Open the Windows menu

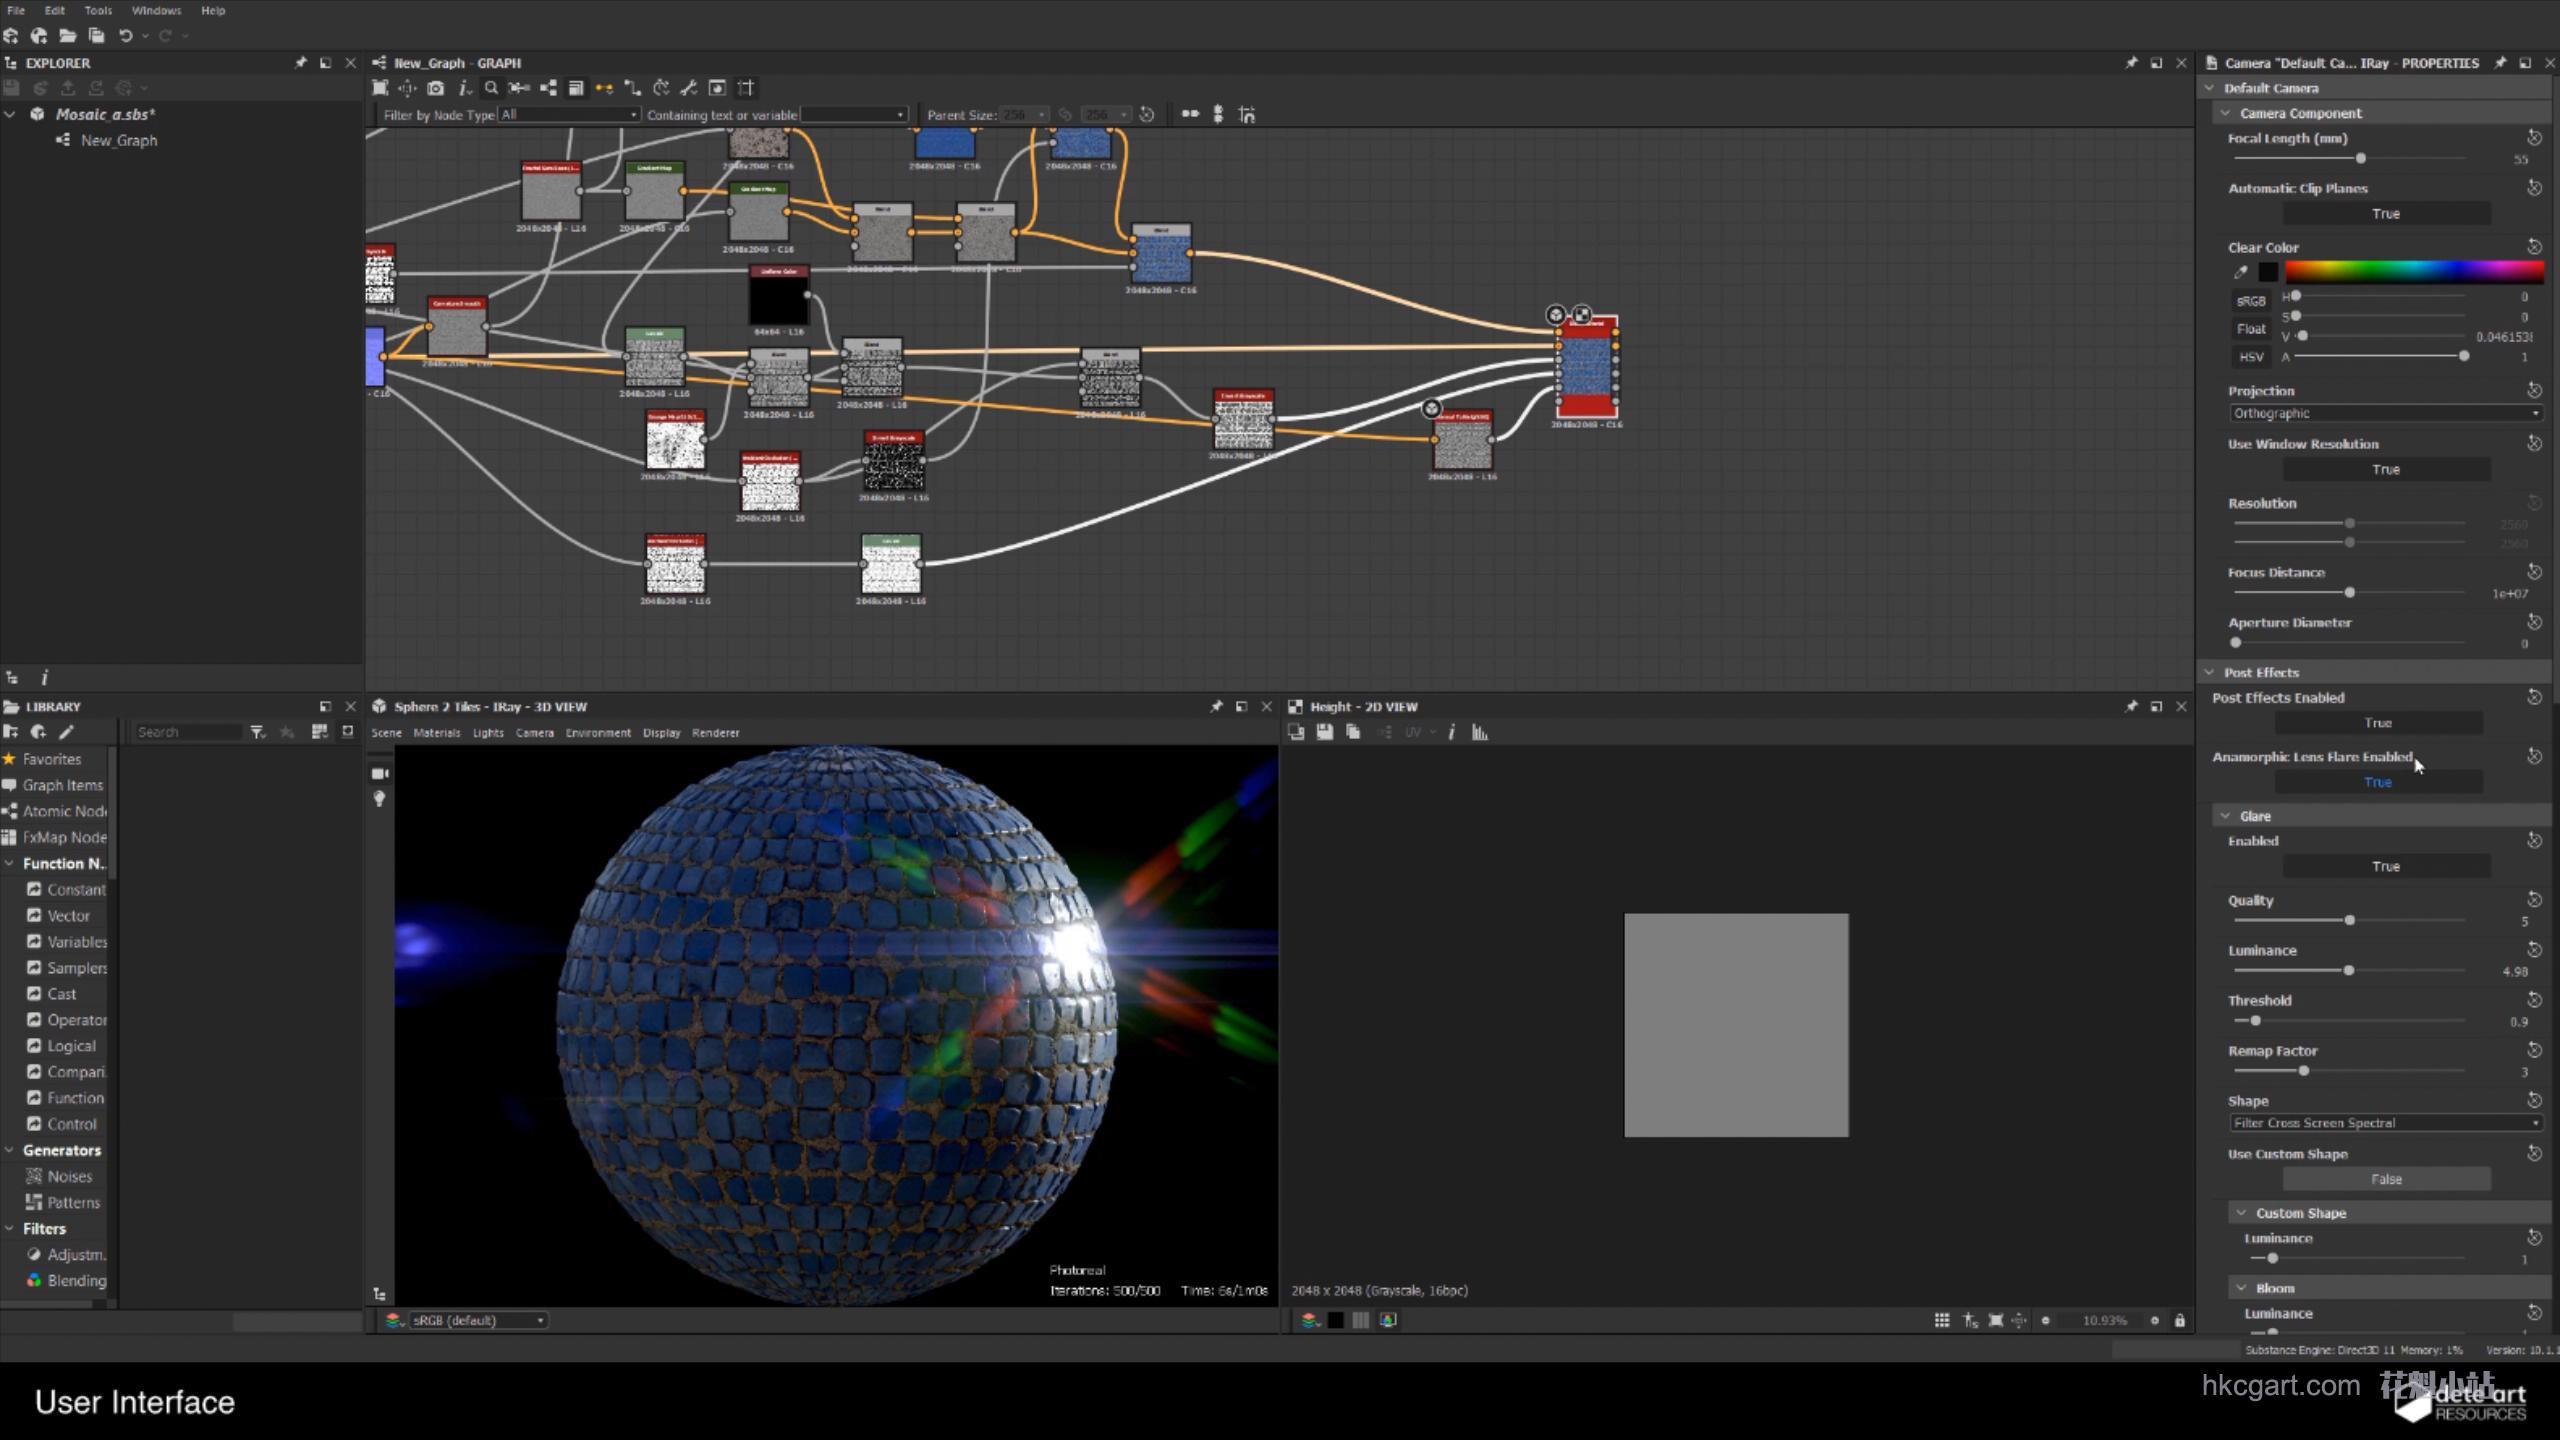[156, 11]
